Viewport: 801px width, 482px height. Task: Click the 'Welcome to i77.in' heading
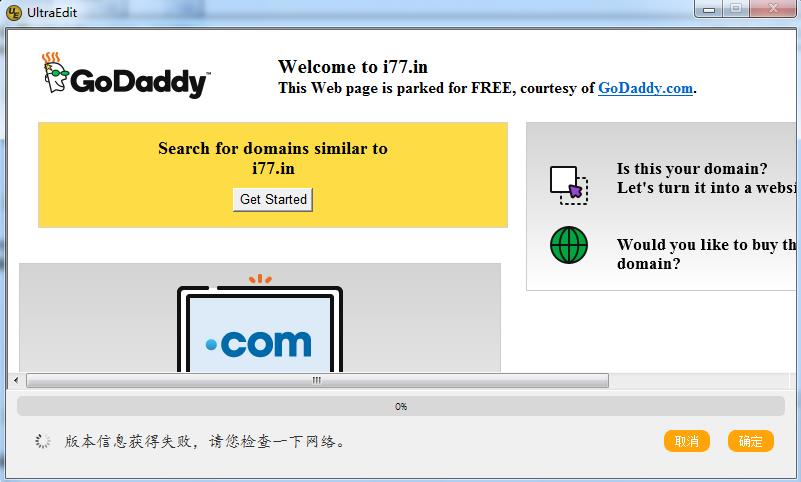tap(353, 67)
